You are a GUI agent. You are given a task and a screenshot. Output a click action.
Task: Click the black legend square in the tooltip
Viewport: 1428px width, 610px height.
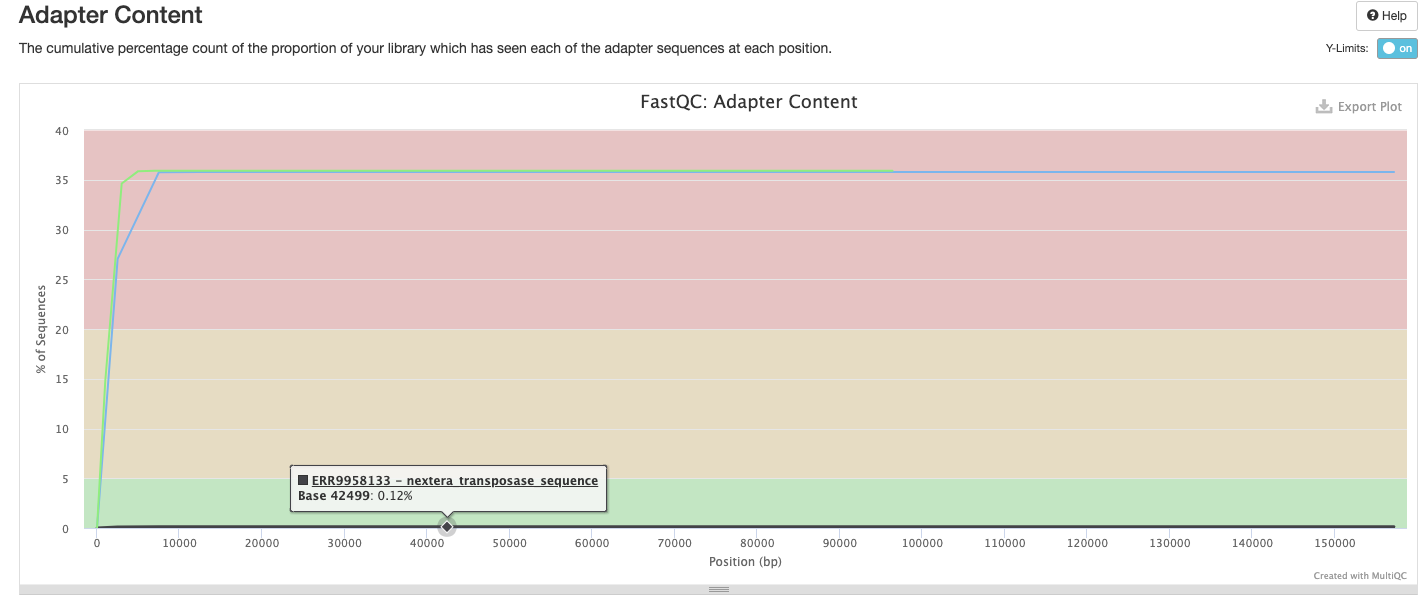[x=301, y=479]
